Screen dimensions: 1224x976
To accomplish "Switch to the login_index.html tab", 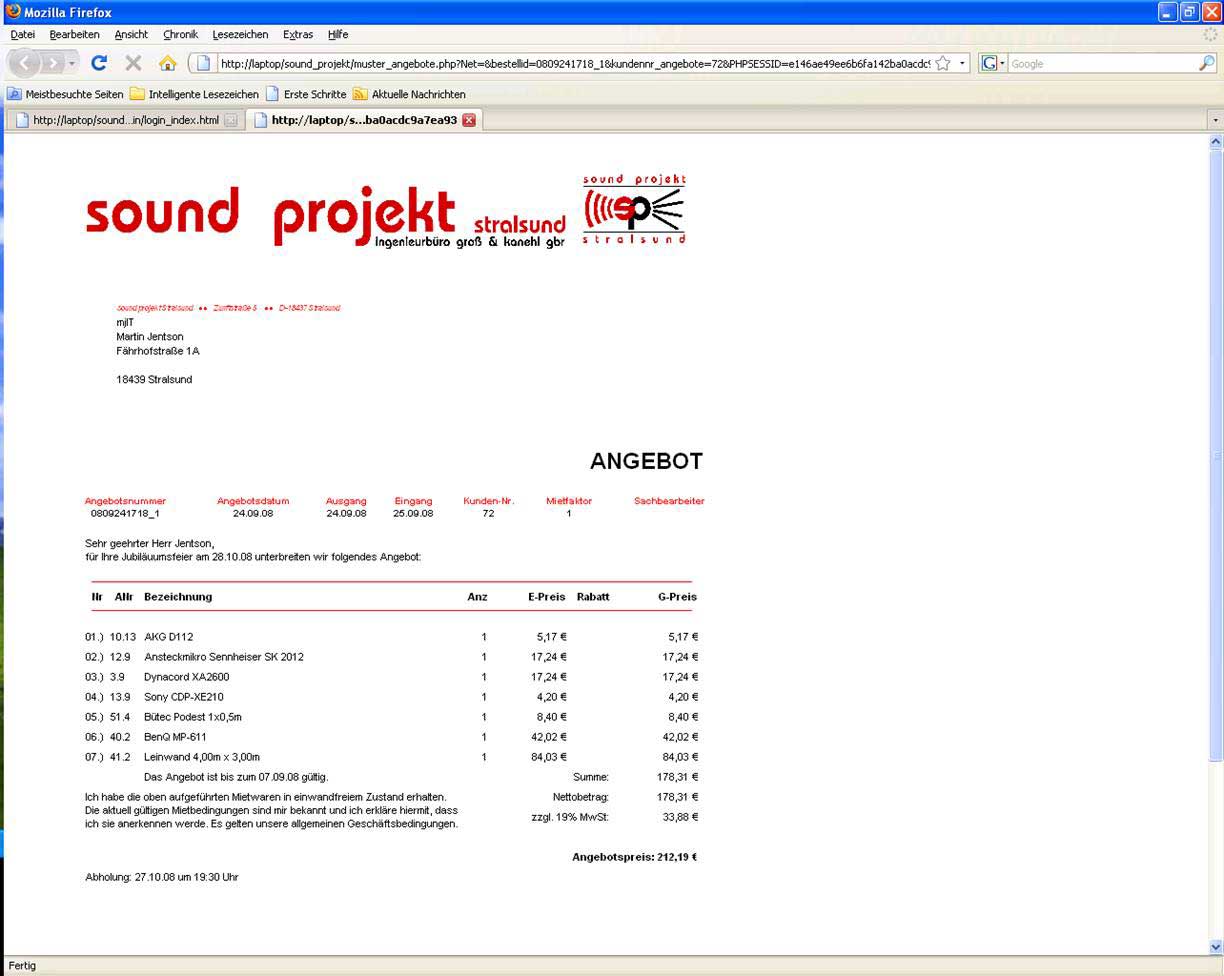I will click(x=125, y=120).
